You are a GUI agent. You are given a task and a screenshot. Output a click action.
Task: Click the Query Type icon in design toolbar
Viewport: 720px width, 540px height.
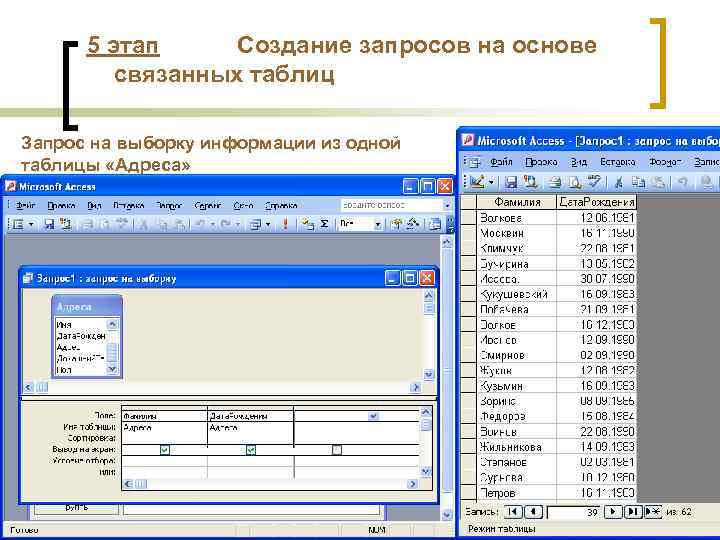pyautogui.click(x=255, y=224)
